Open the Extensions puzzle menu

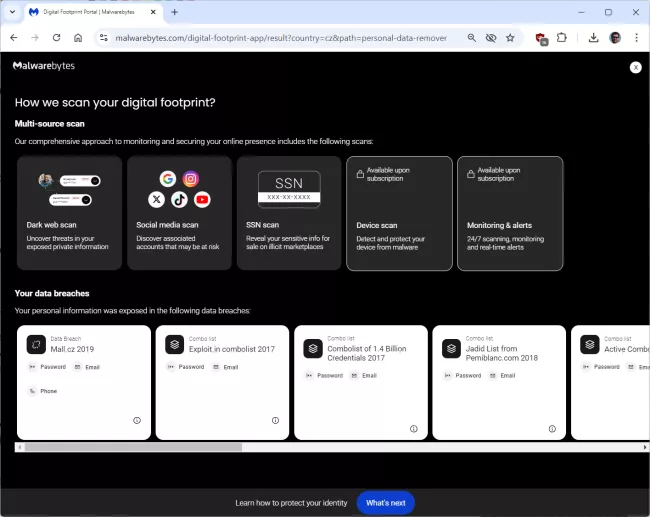click(562, 38)
